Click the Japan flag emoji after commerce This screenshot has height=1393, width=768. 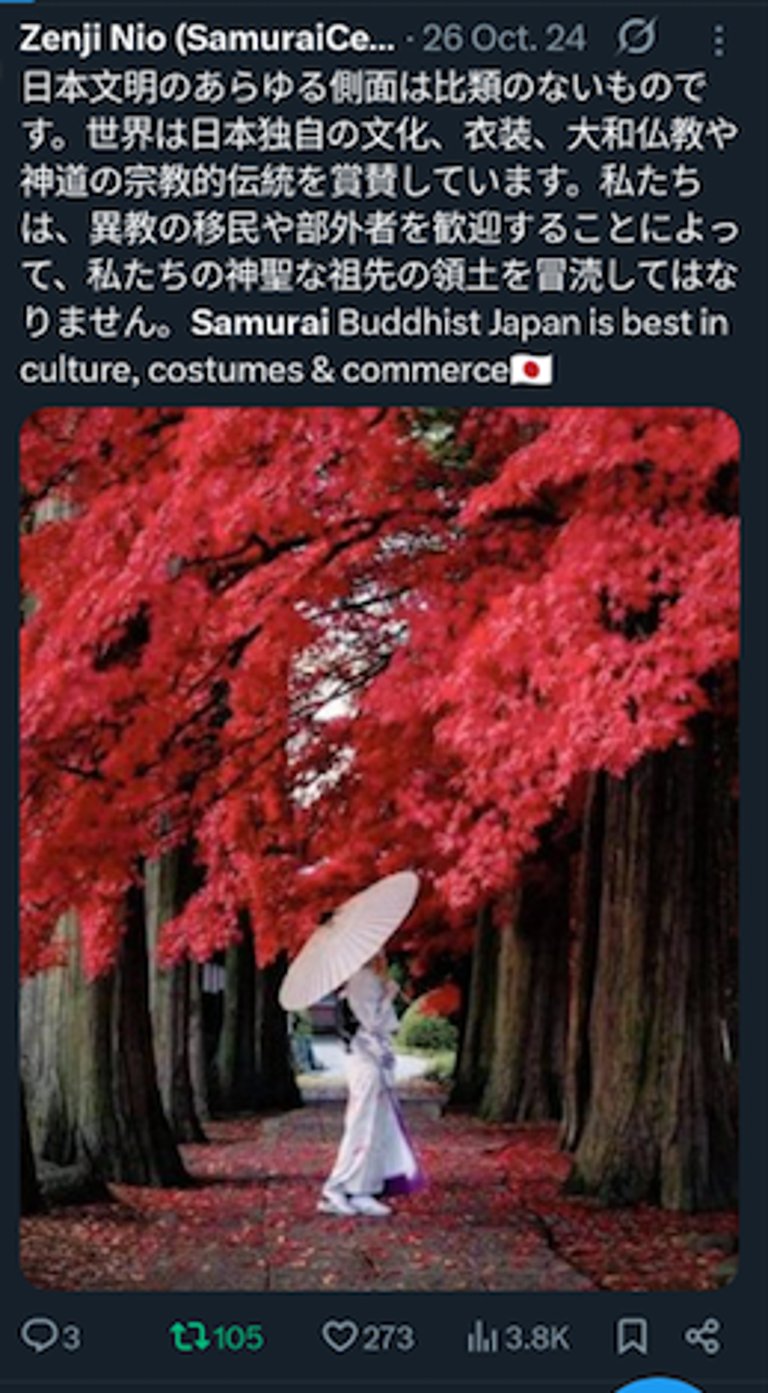coord(531,371)
